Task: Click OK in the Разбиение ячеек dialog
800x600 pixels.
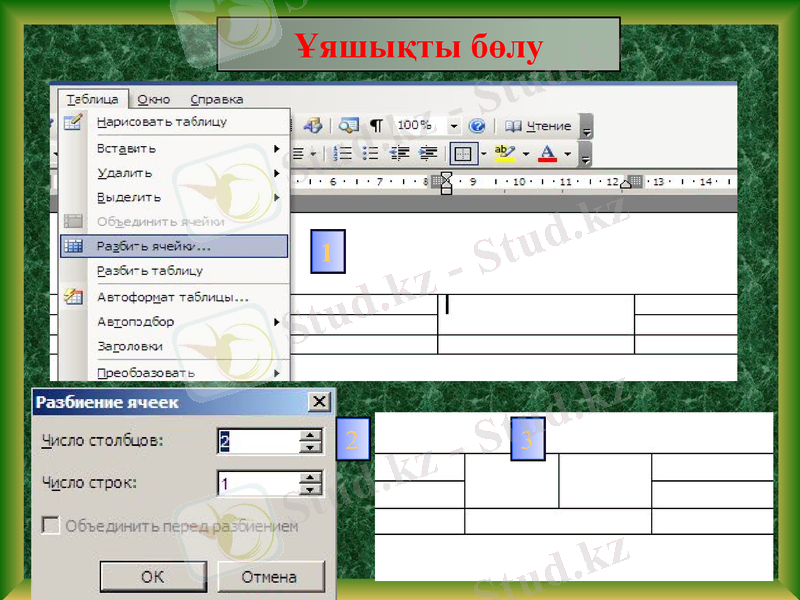Action: (152, 576)
